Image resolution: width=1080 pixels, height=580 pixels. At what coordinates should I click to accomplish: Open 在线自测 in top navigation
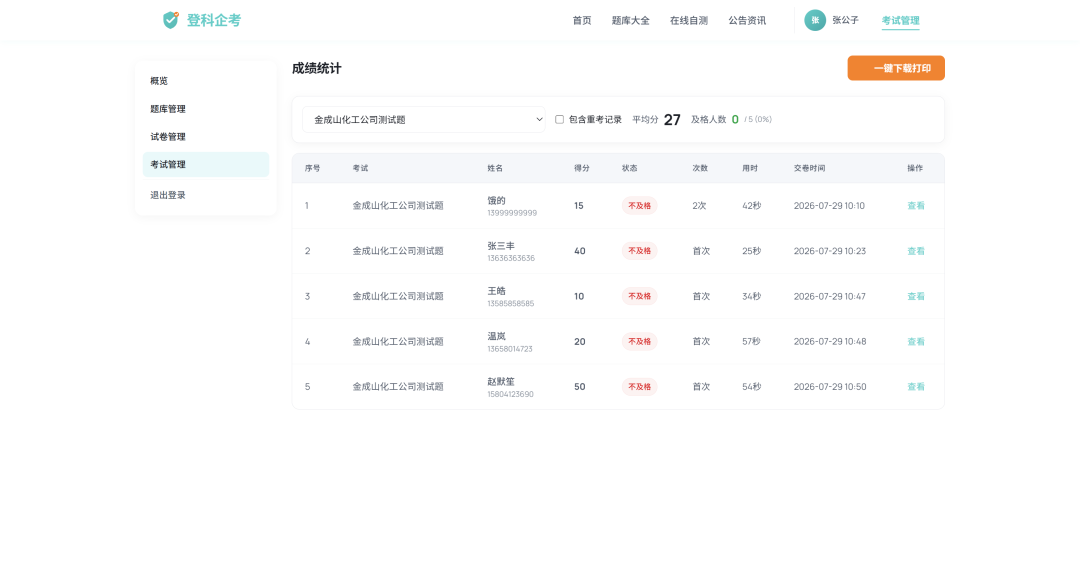[x=689, y=20]
